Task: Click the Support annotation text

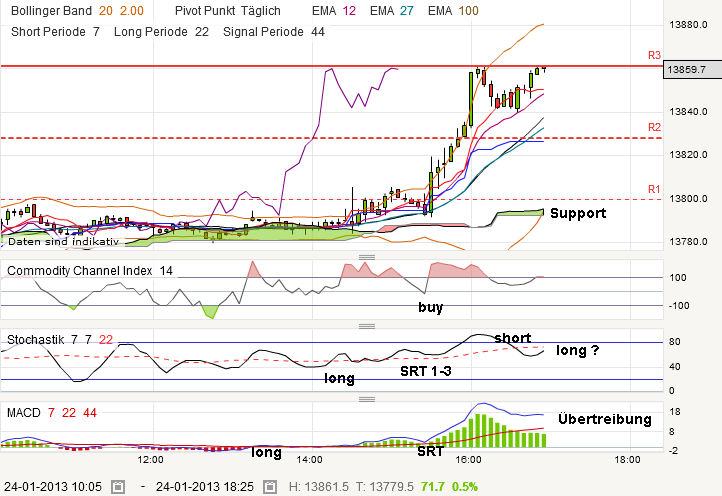Action: pyautogui.click(x=578, y=213)
